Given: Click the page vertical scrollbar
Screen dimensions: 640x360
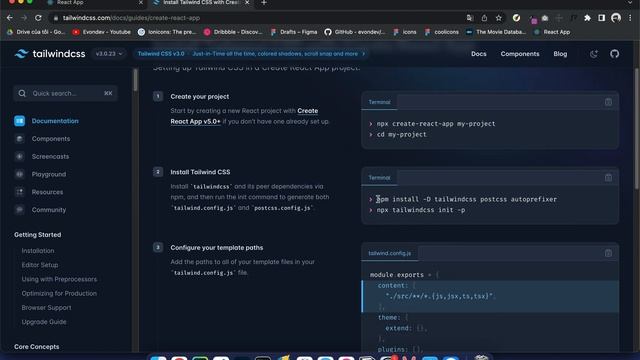Looking at the screenshot, I should tap(636, 129).
